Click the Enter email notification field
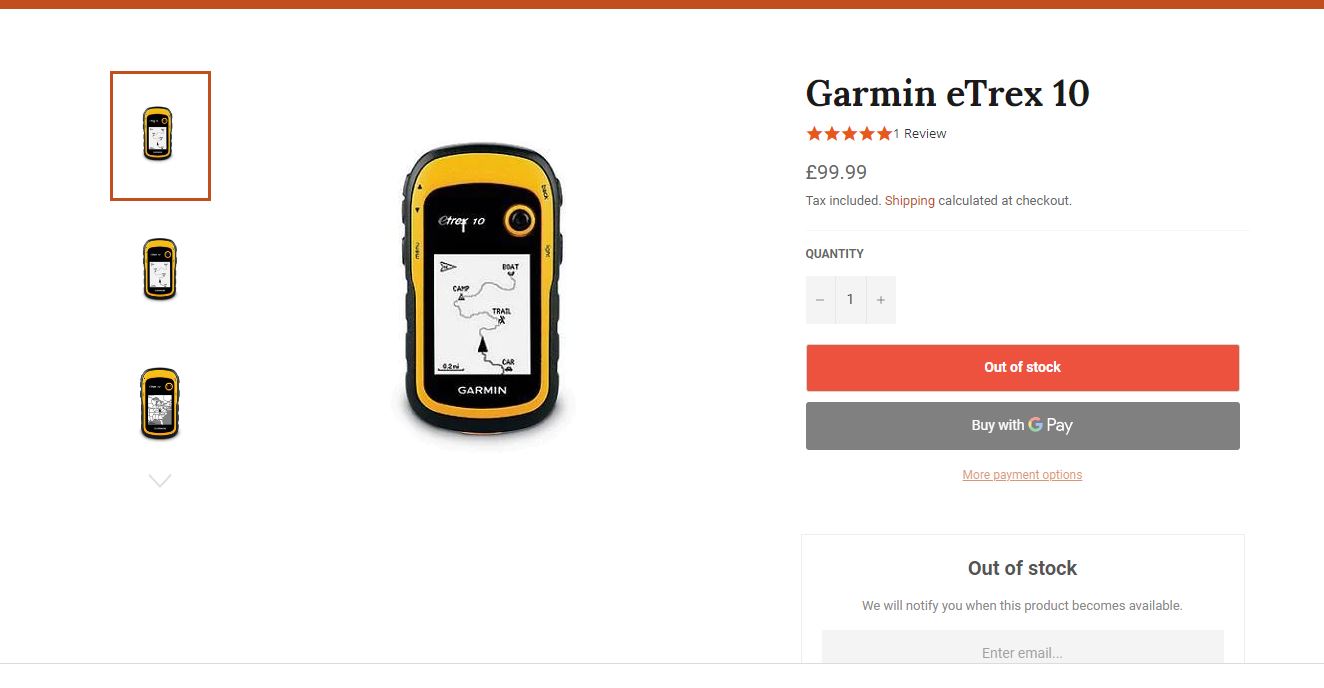The height and width of the screenshot is (688, 1324). pyautogui.click(x=1023, y=653)
